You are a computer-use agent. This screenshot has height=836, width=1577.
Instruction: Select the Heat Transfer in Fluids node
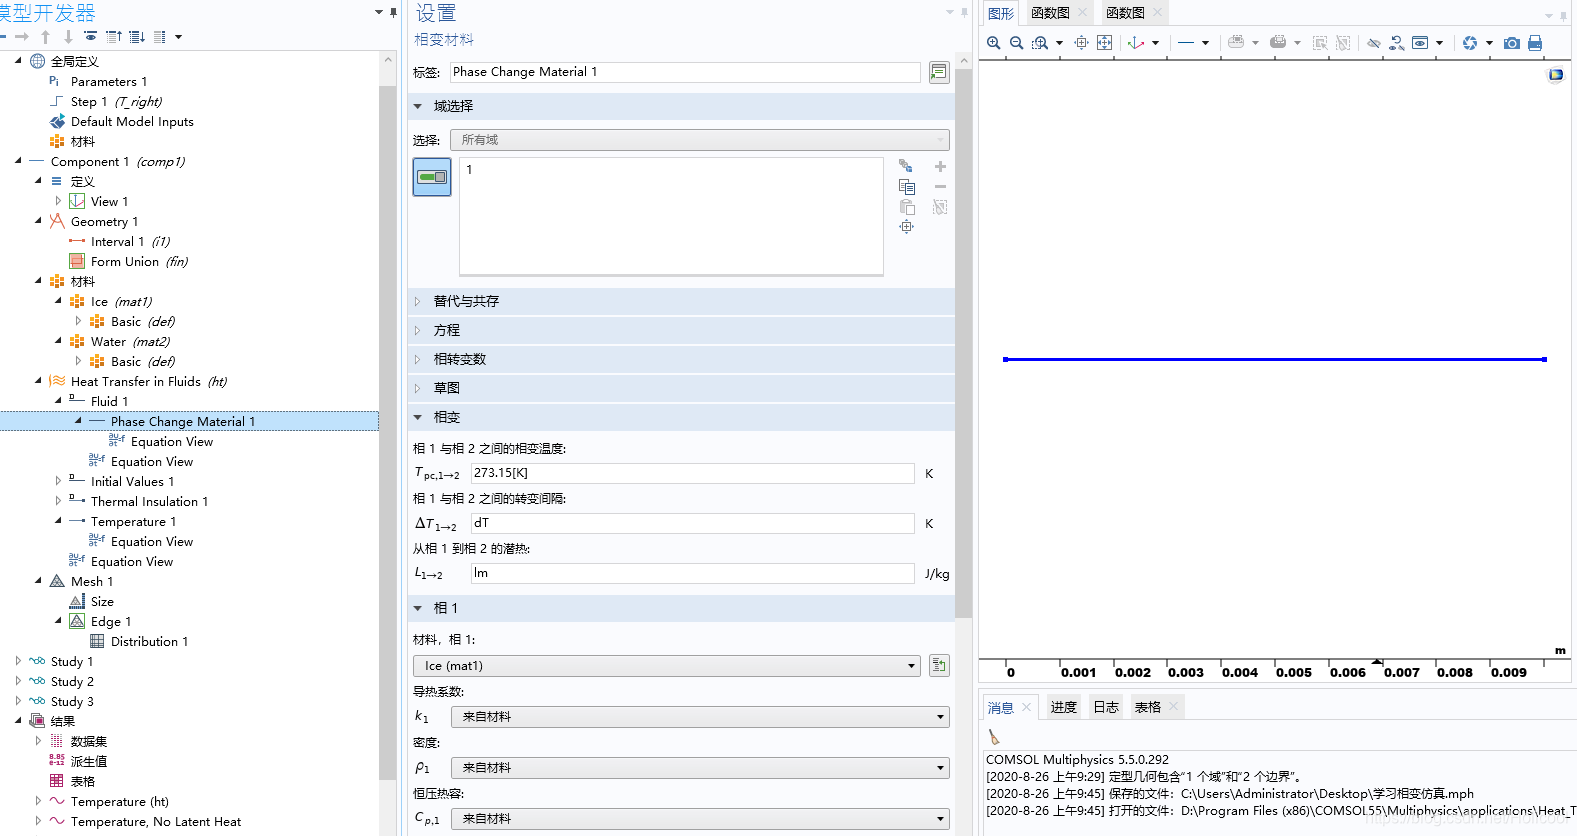click(148, 381)
